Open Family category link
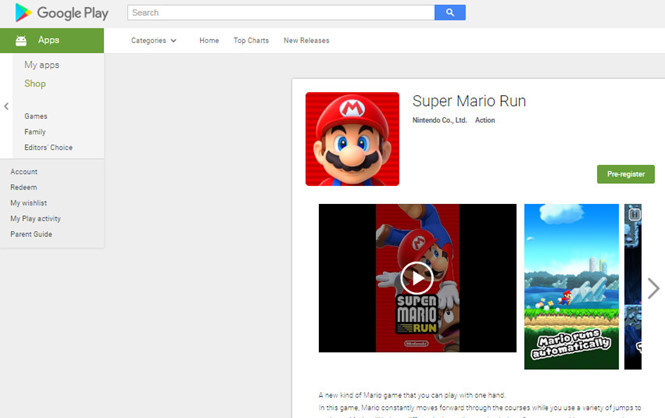665x418 pixels. [x=35, y=132]
